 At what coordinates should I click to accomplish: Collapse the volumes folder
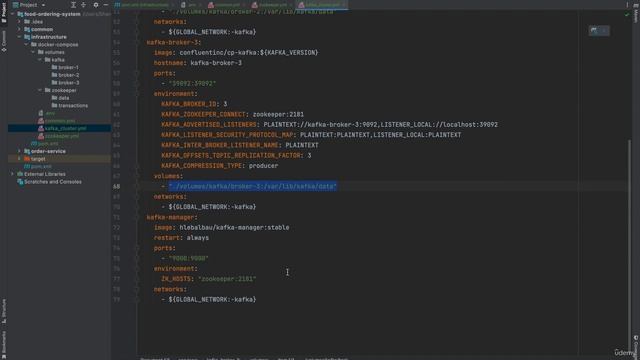tap(33, 52)
